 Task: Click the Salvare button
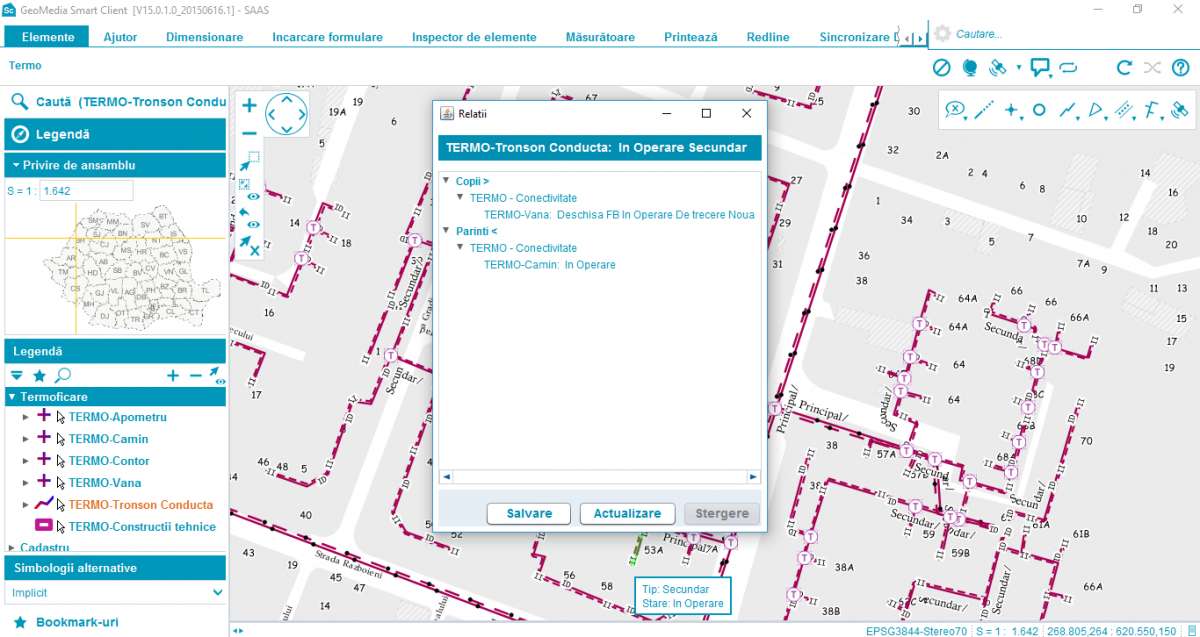pyautogui.click(x=529, y=513)
